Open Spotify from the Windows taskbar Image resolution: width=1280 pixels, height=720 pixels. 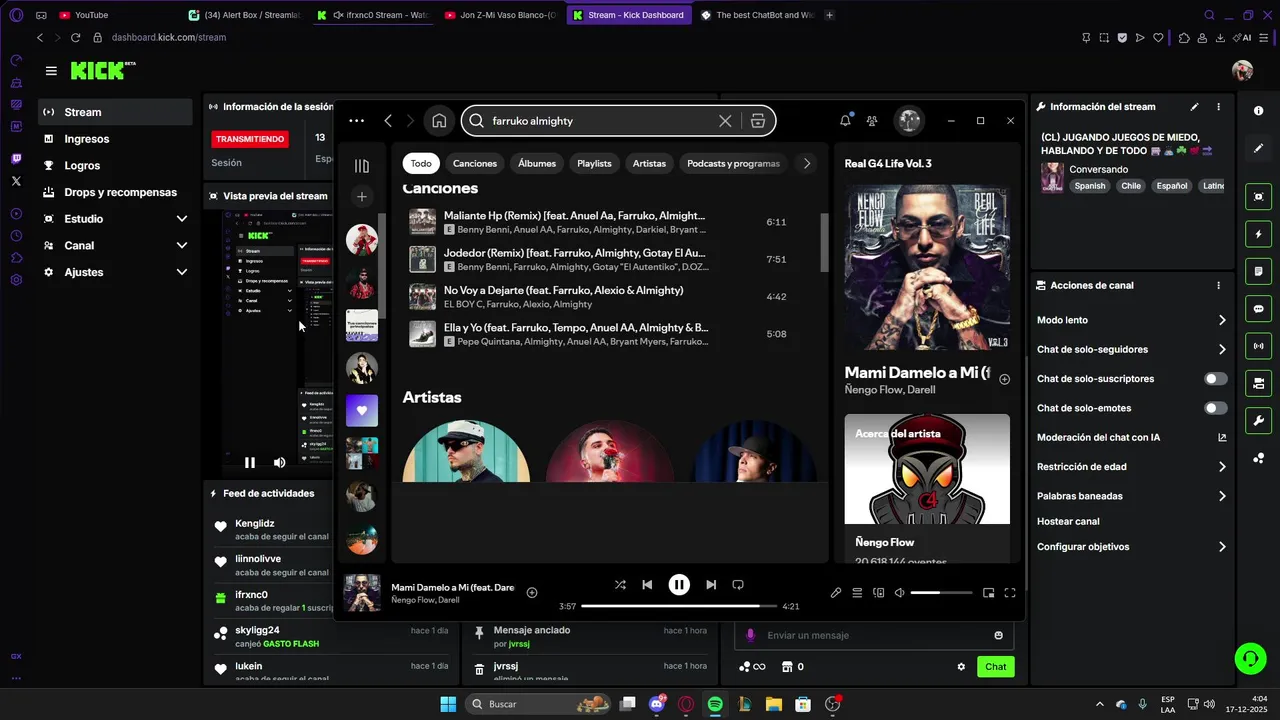point(715,704)
